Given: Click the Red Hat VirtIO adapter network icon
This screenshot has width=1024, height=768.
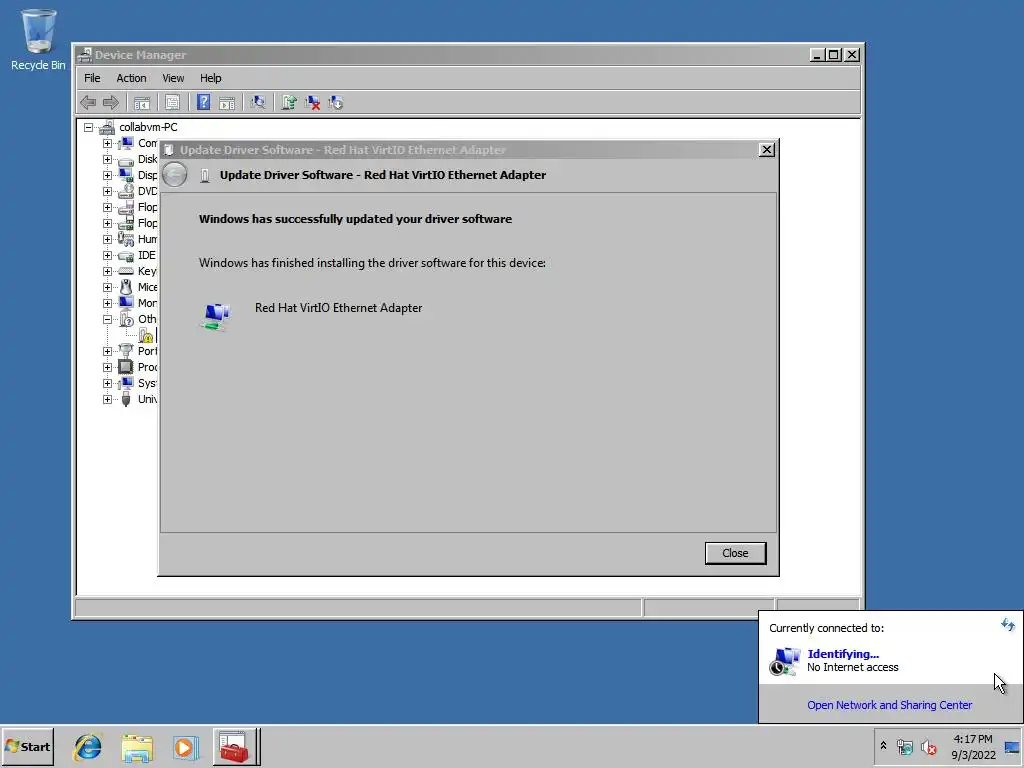Looking at the screenshot, I should [216, 316].
